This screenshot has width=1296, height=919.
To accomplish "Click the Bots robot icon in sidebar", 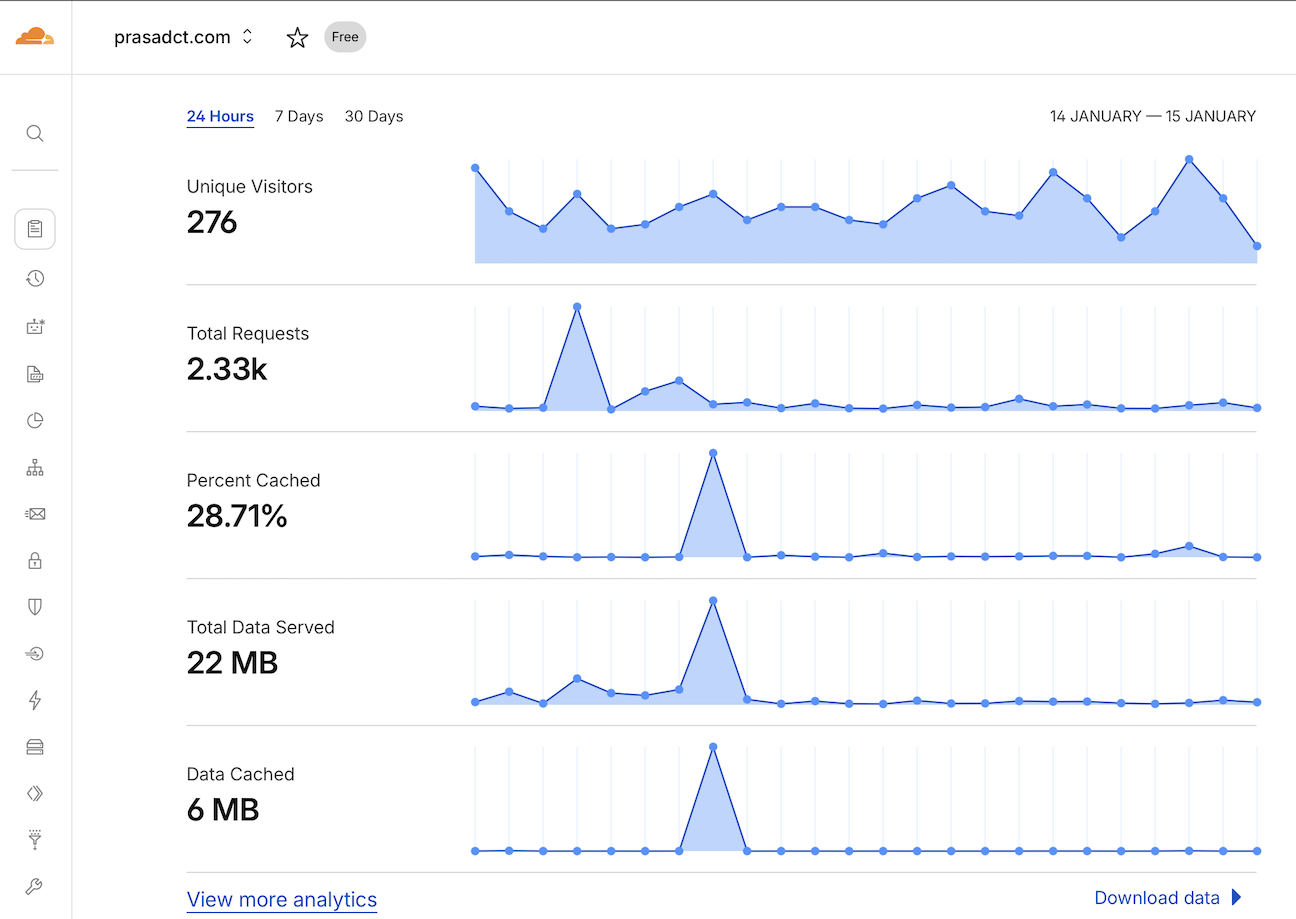I will [x=35, y=326].
